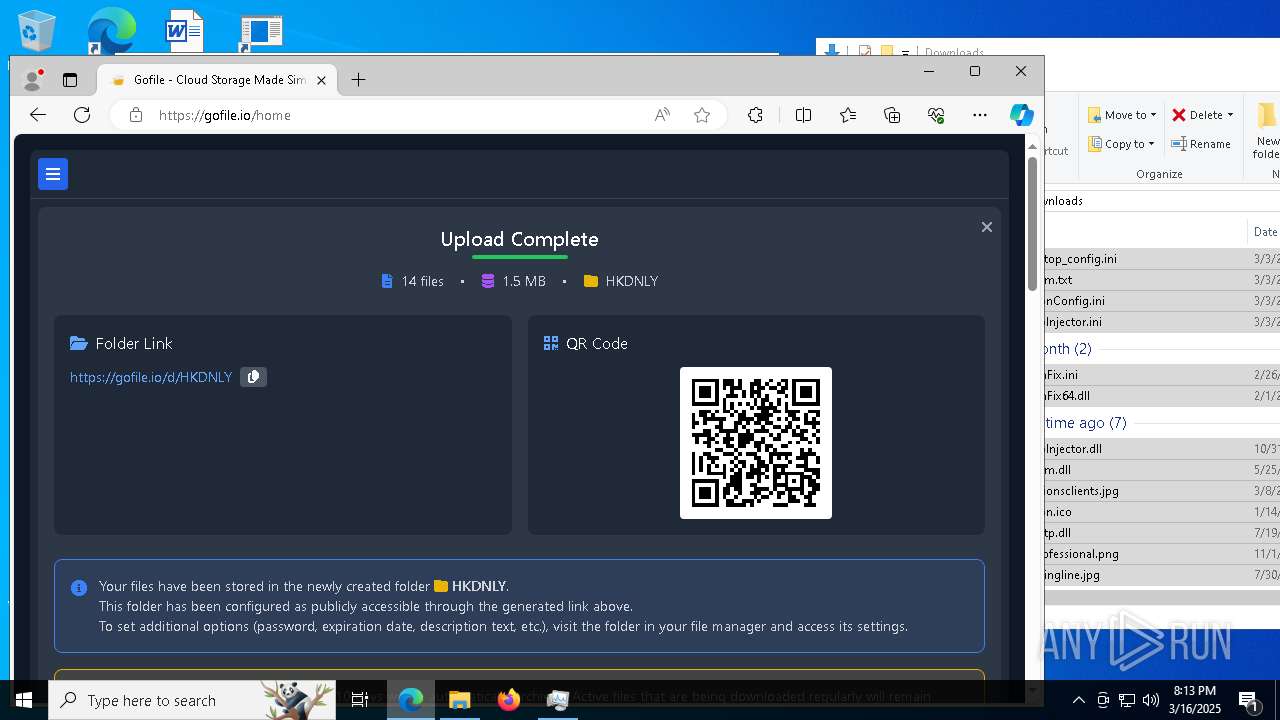Image resolution: width=1280 pixels, height=720 pixels.
Task: Select Injector.dll file in Explorer
Action: tap(1162, 449)
